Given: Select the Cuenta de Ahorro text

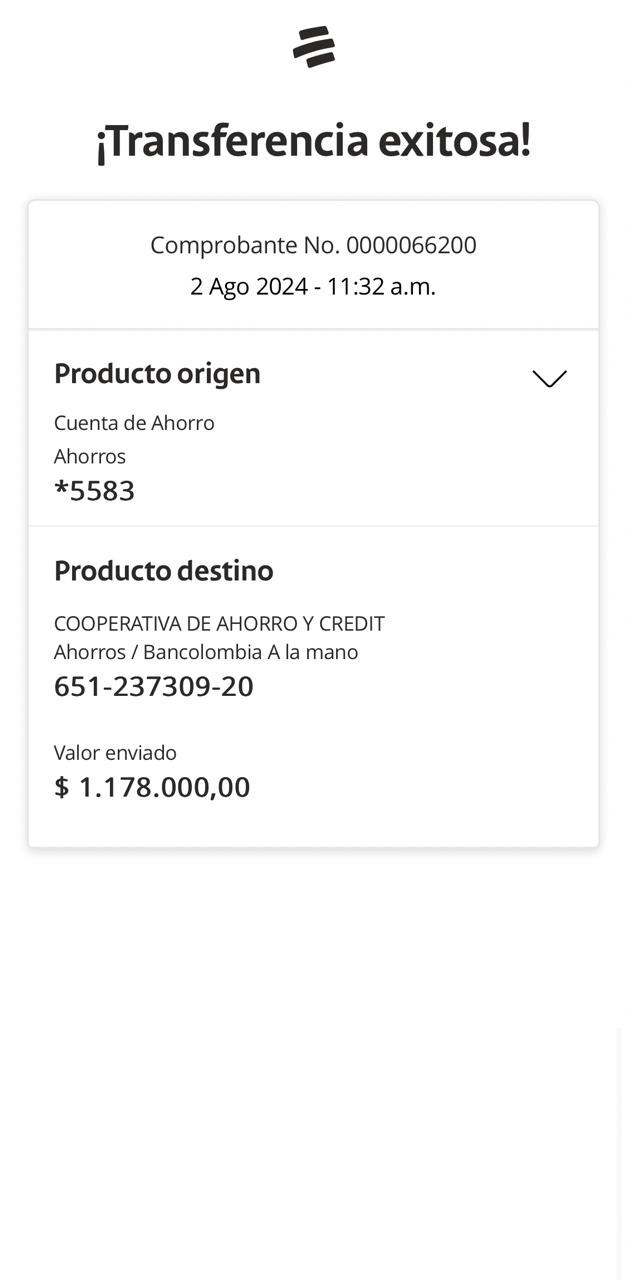Looking at the screenshot, I should point(134,423).
